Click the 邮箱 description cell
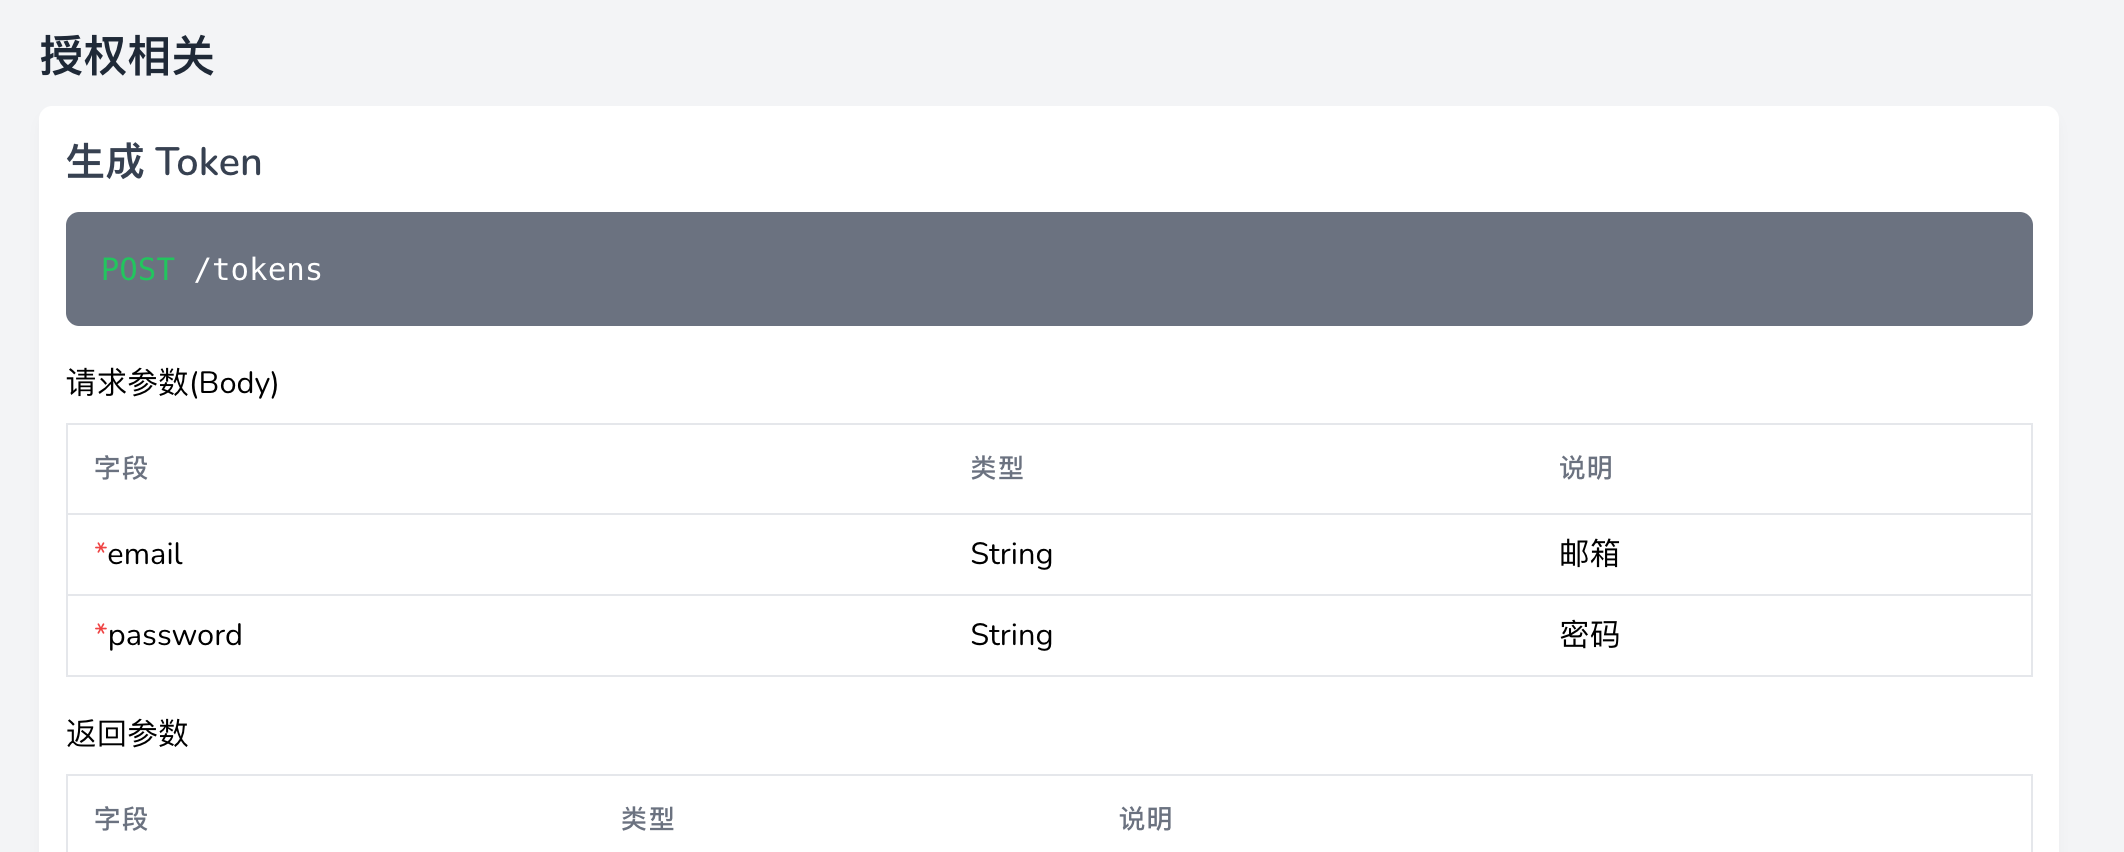Screen dimensions: 2124x852 1589,554
